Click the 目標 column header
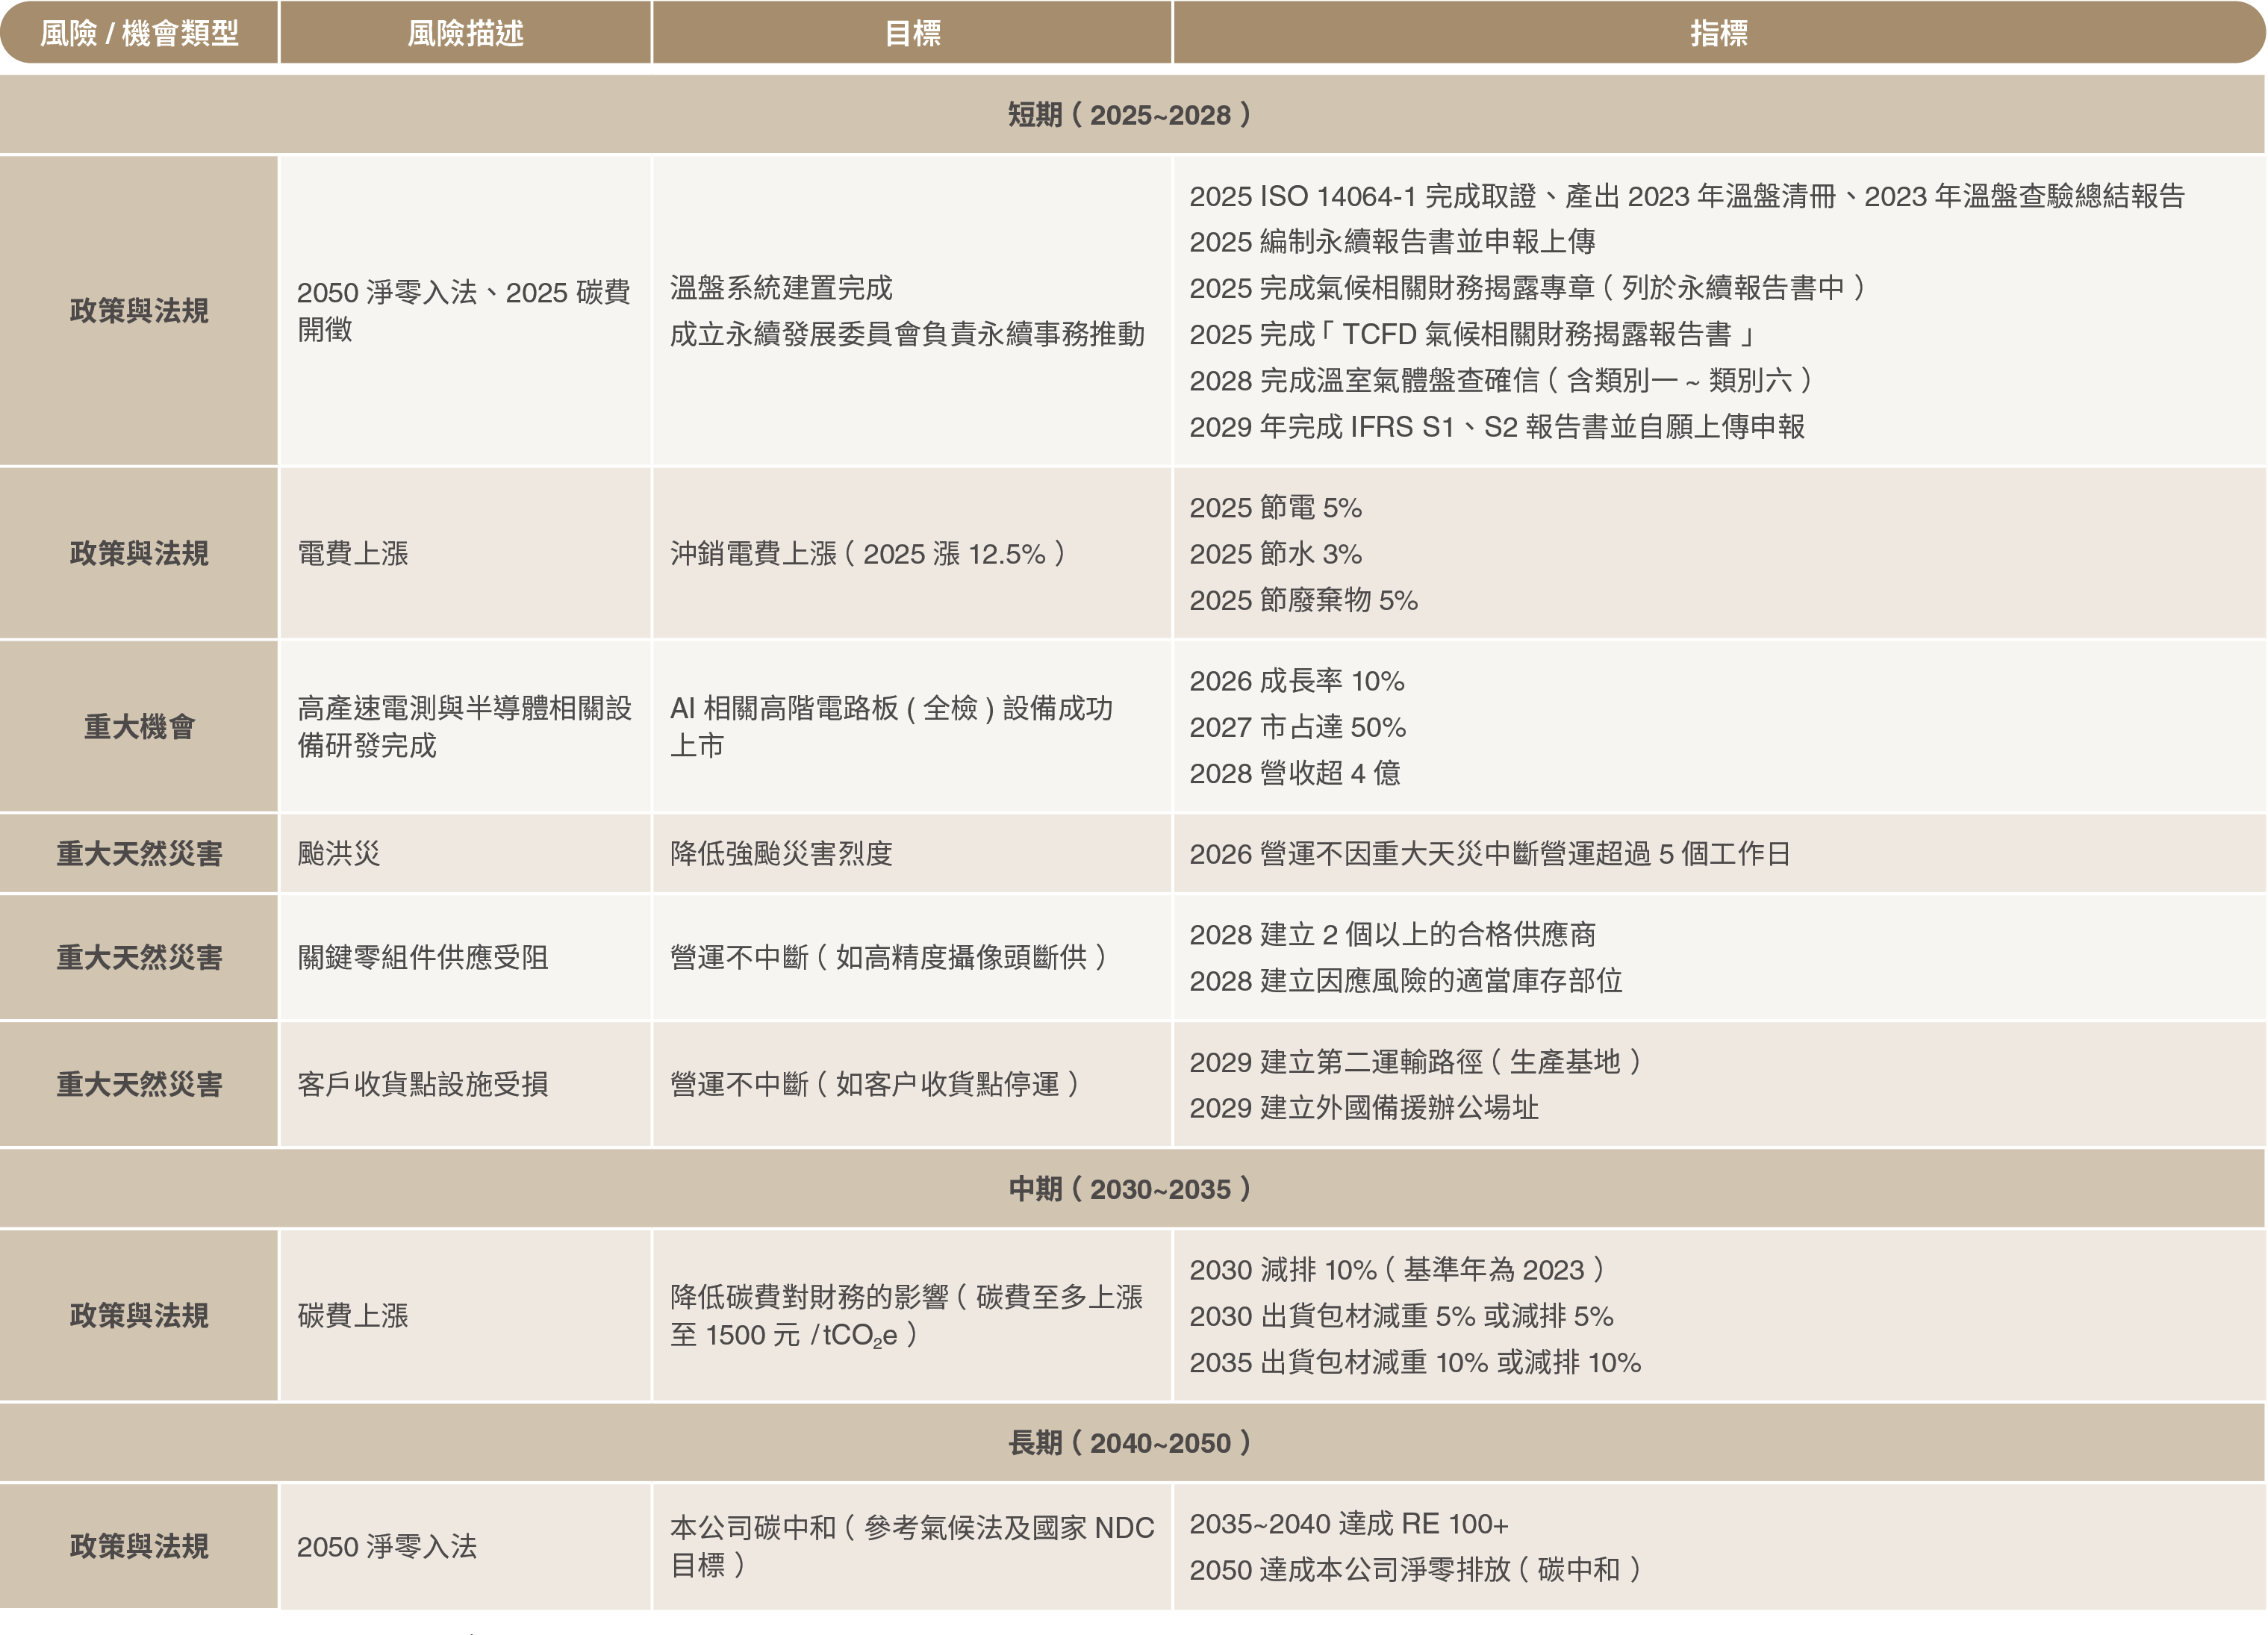 pyautogui.click(x=912, y=33)
